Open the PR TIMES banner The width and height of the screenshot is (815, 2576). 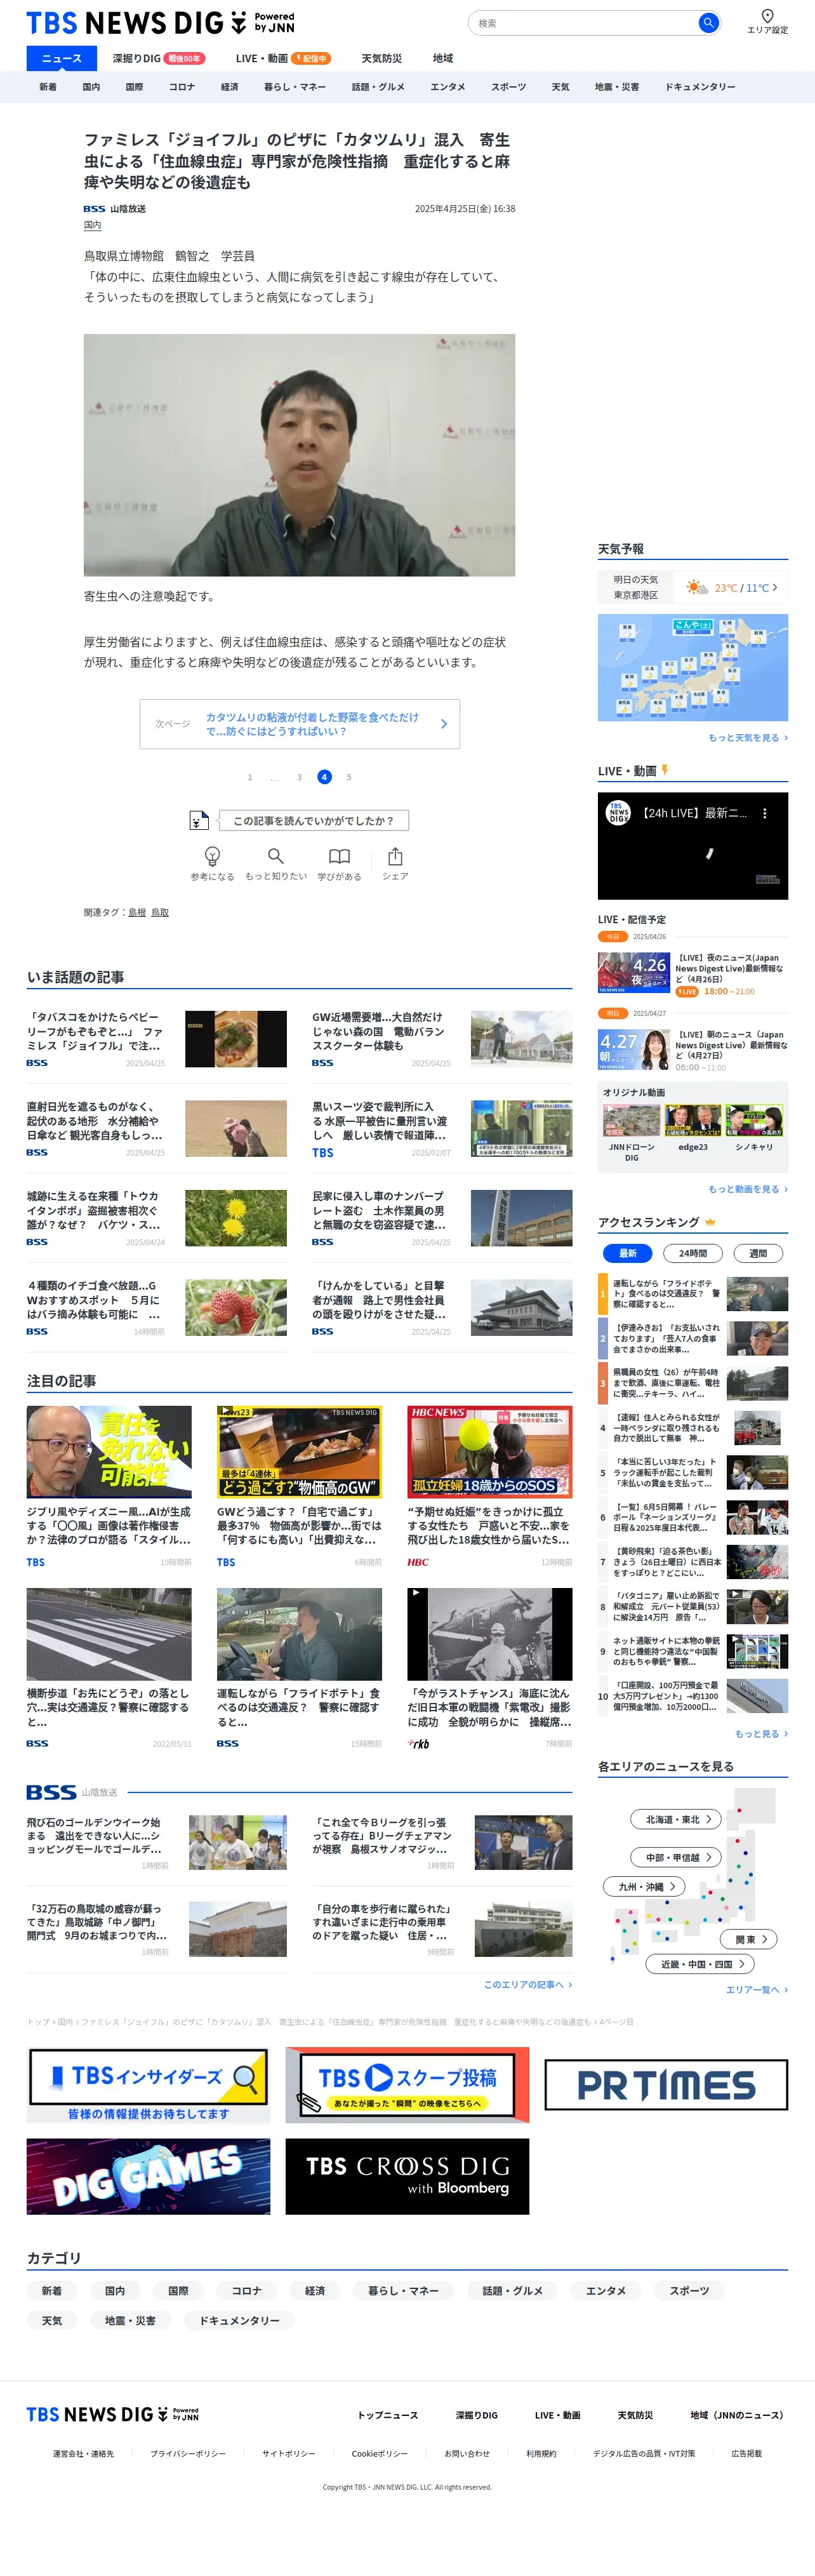pos(666,2085)
